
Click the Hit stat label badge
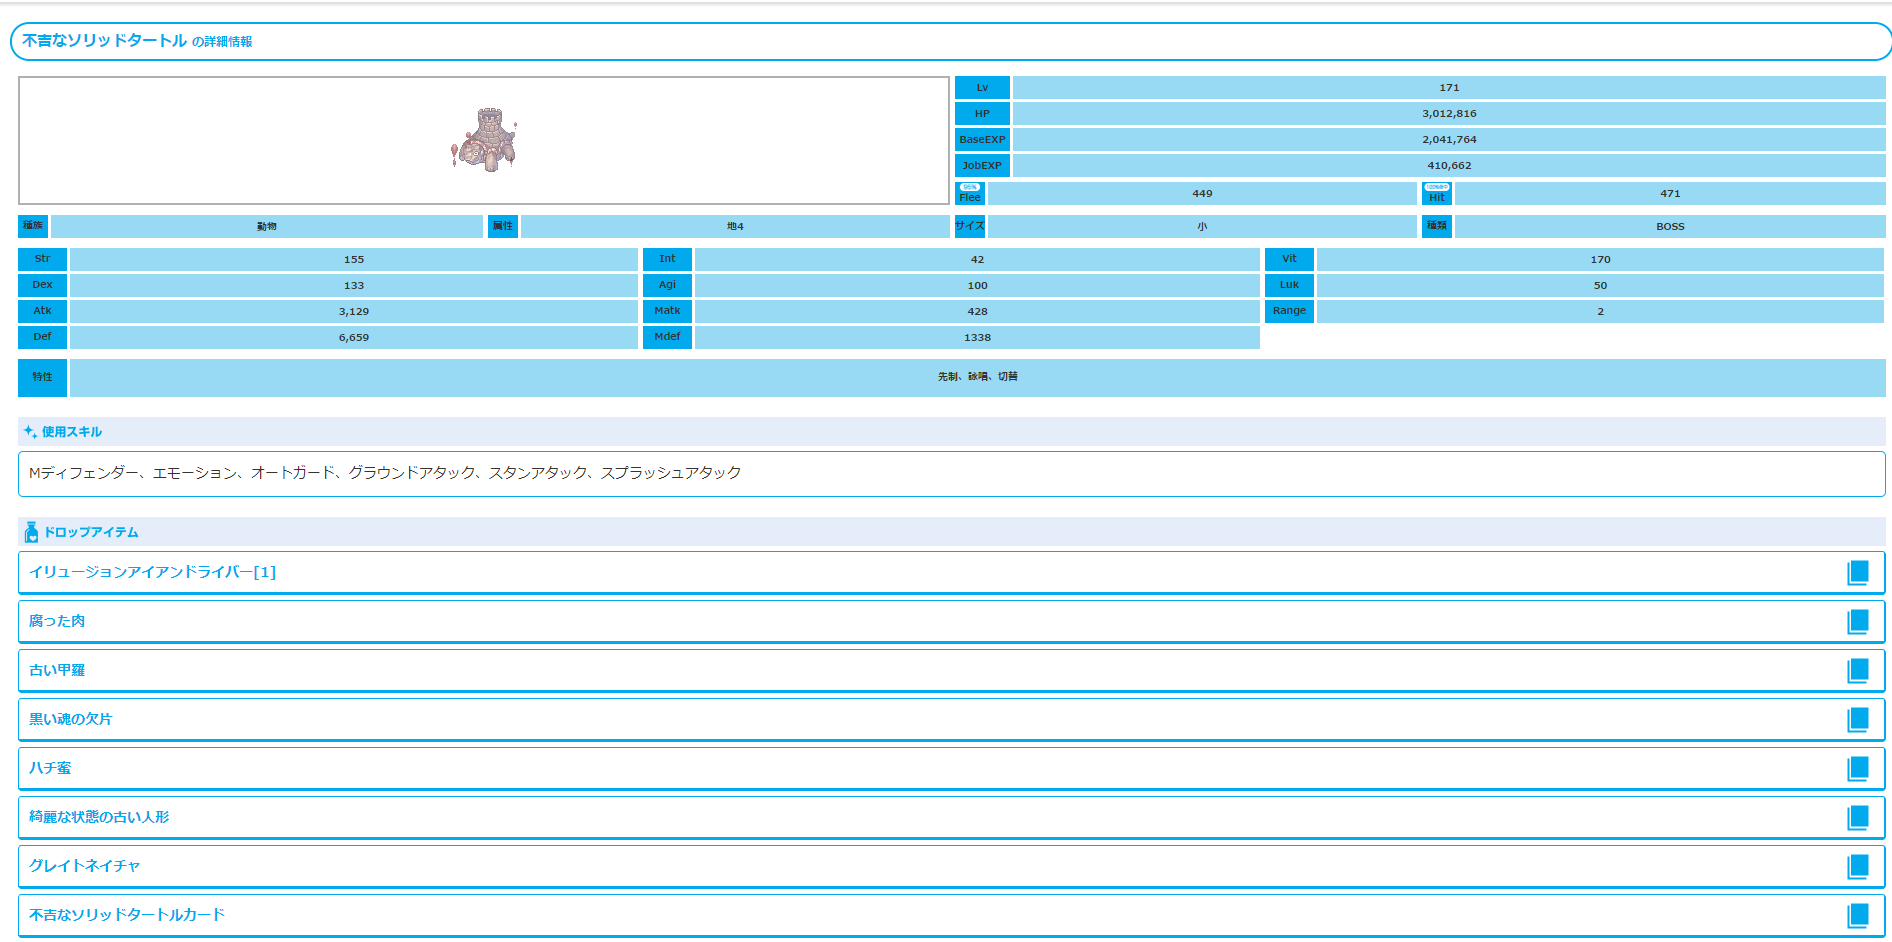(1436, 193)
